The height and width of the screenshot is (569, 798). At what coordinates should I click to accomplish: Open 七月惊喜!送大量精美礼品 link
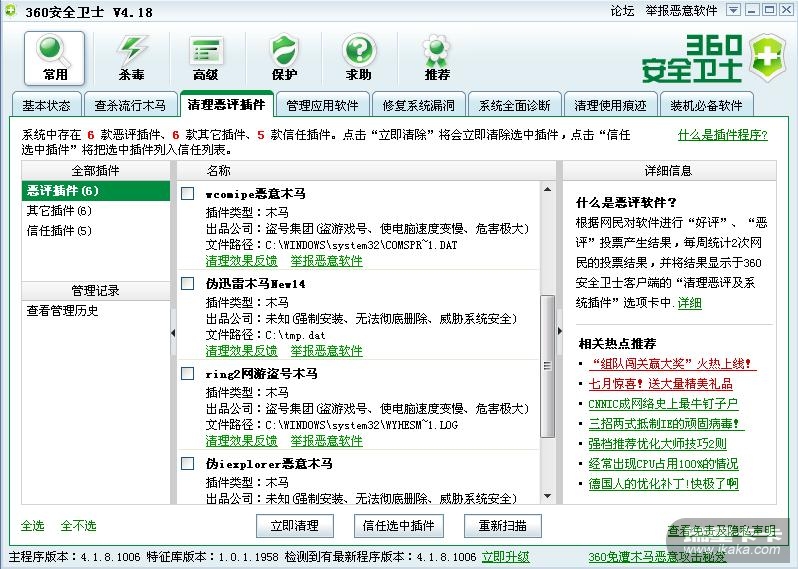[x=661, y=384]
